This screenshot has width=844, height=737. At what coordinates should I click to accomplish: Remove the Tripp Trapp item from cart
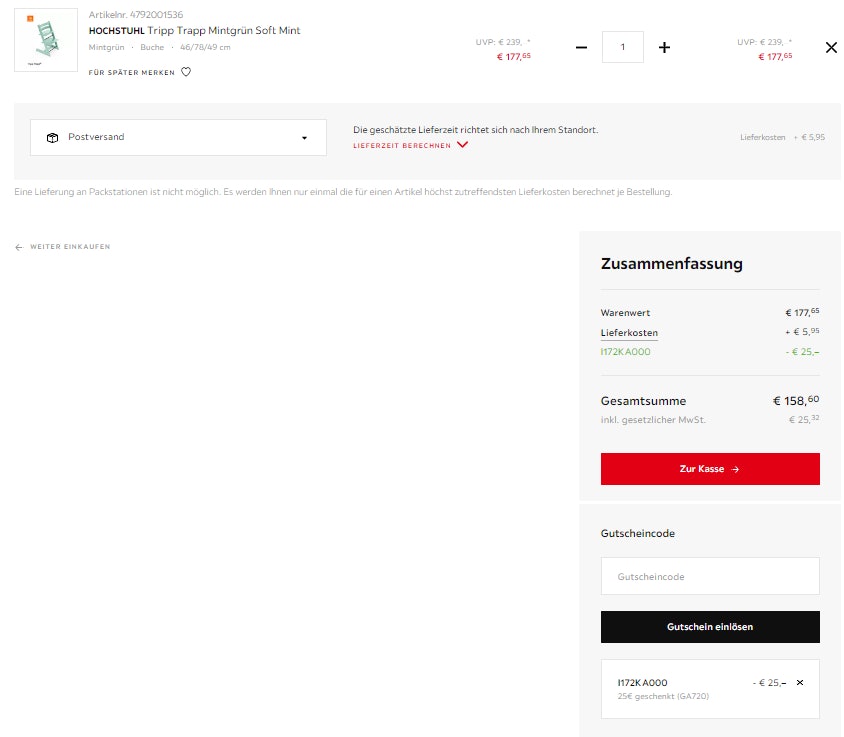coord(831,47)
